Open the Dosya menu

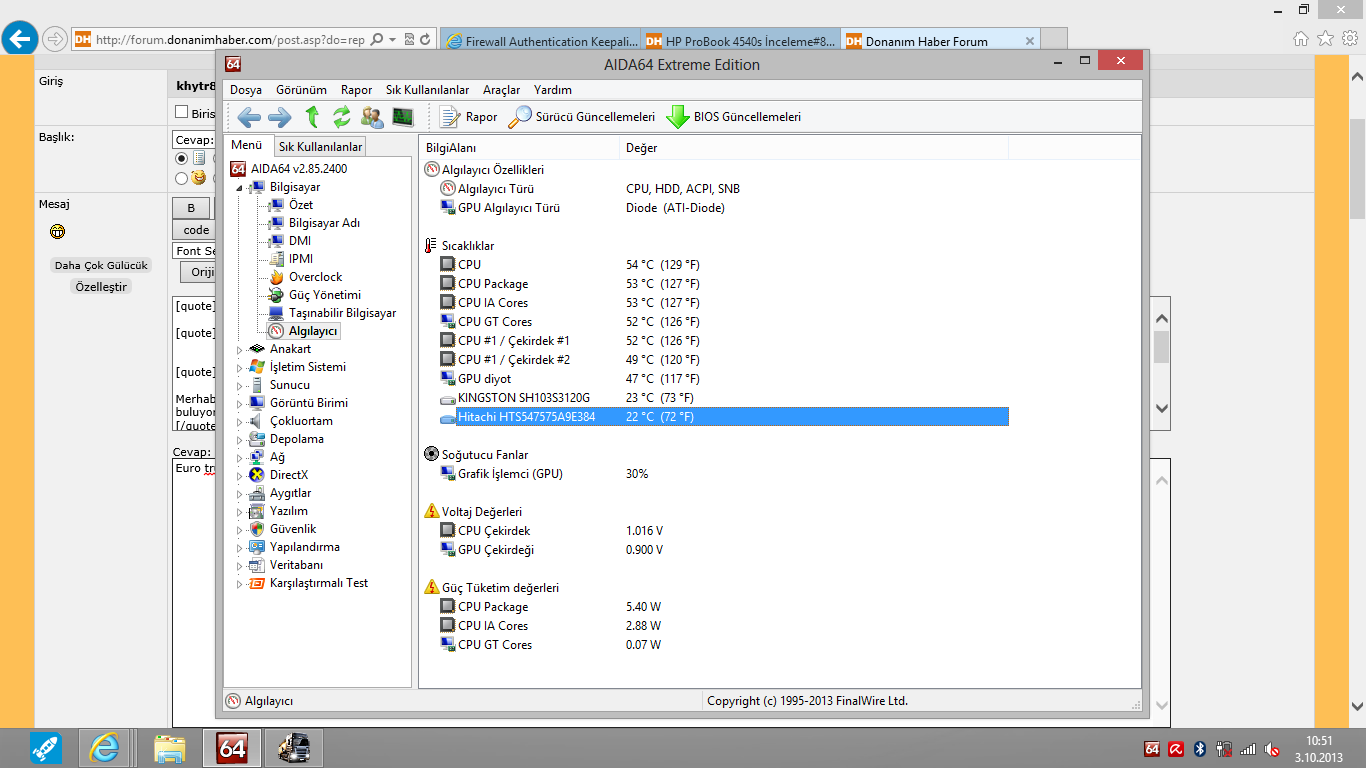pyautogui.click(x=246, y=90)
